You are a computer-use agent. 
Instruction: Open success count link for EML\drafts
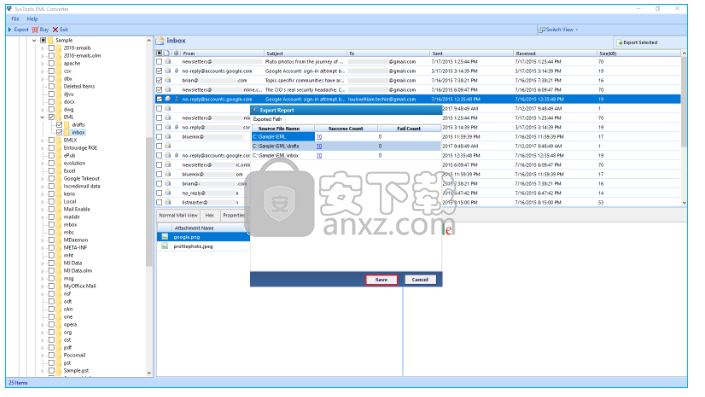pos(319,147)
